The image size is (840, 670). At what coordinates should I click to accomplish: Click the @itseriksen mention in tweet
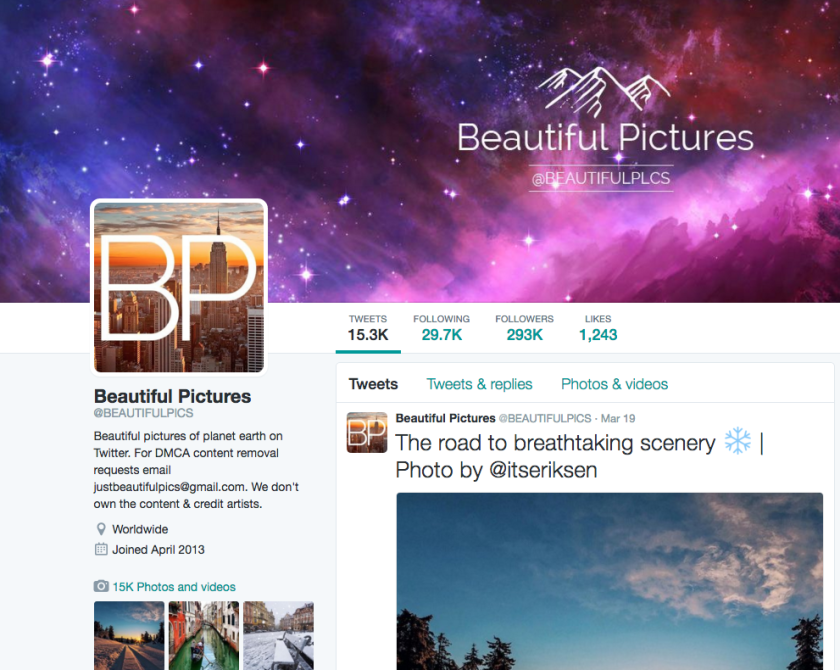[x=543, y=470]
